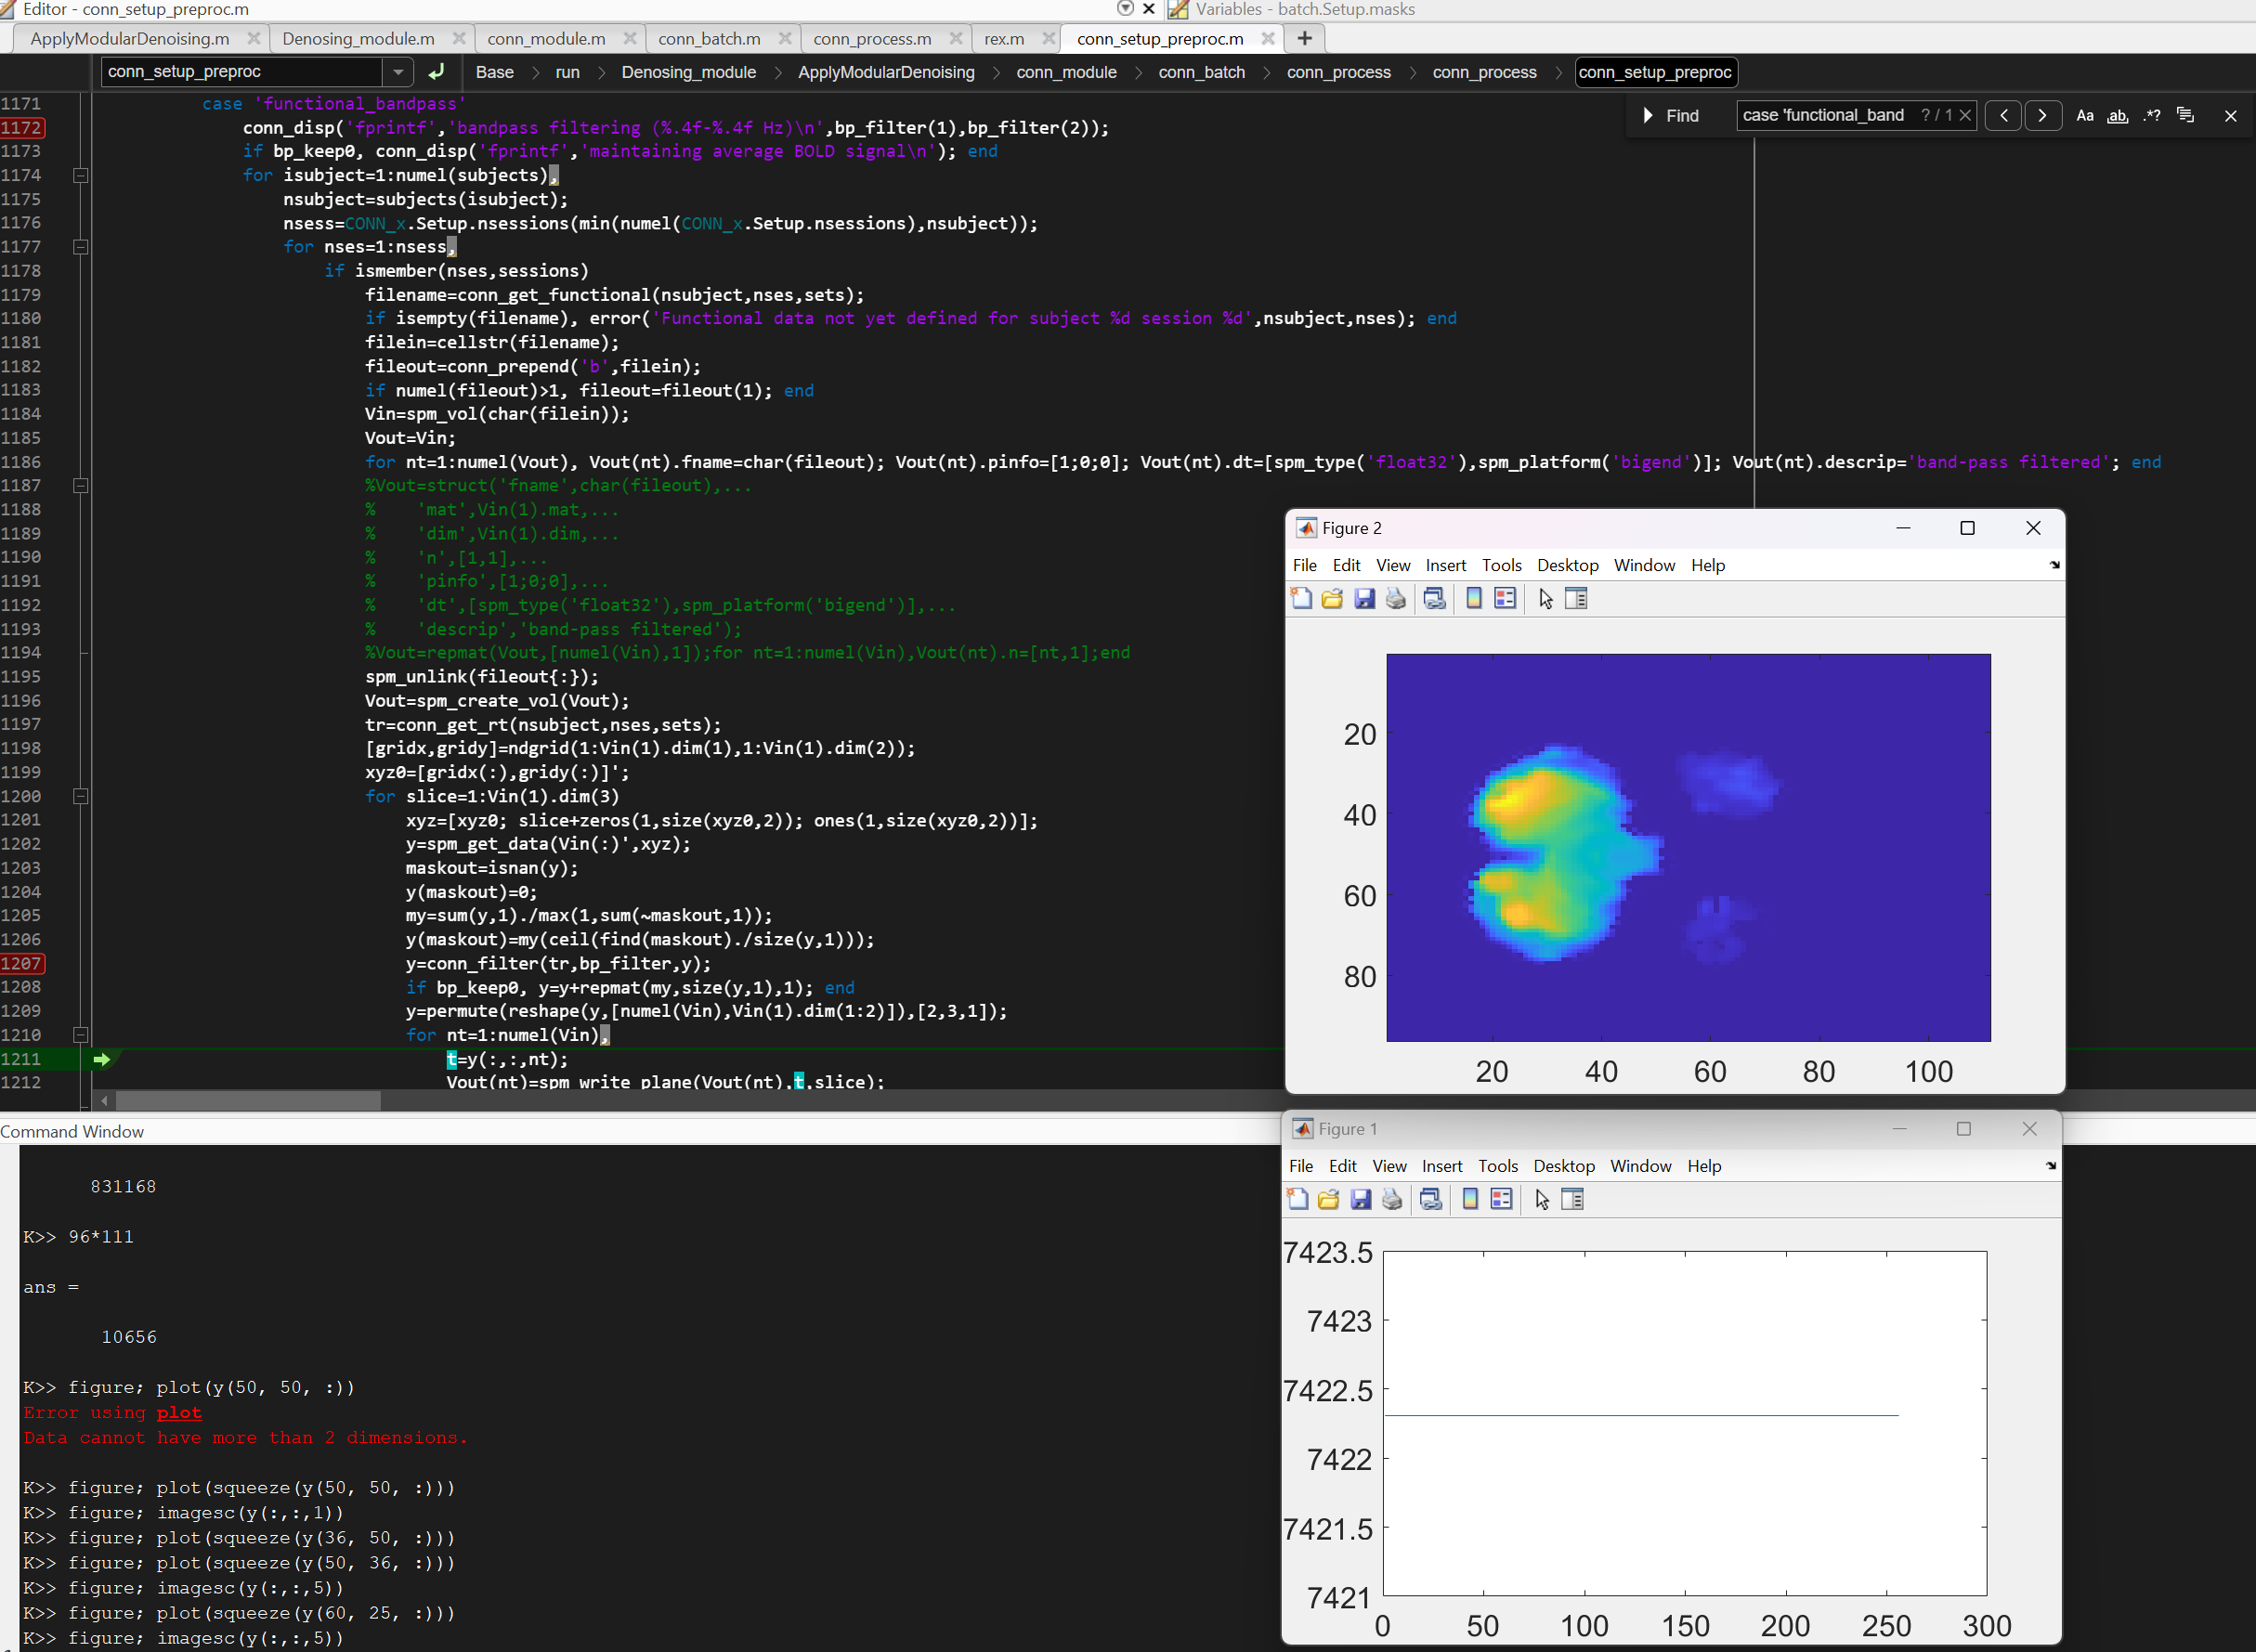Click Save icon in Figure 2 toolbar
The width and height of the screenshot is (2256, 1652).
(1364, 599)
